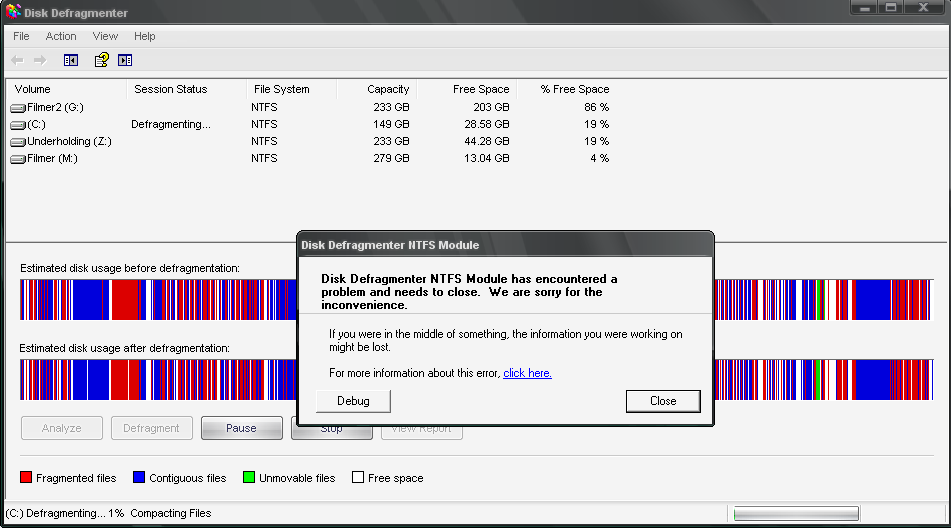Click the '203 GB' free space value
Image resolution: width=951 pixels, height=528 pixels.
tap(491, 107)
